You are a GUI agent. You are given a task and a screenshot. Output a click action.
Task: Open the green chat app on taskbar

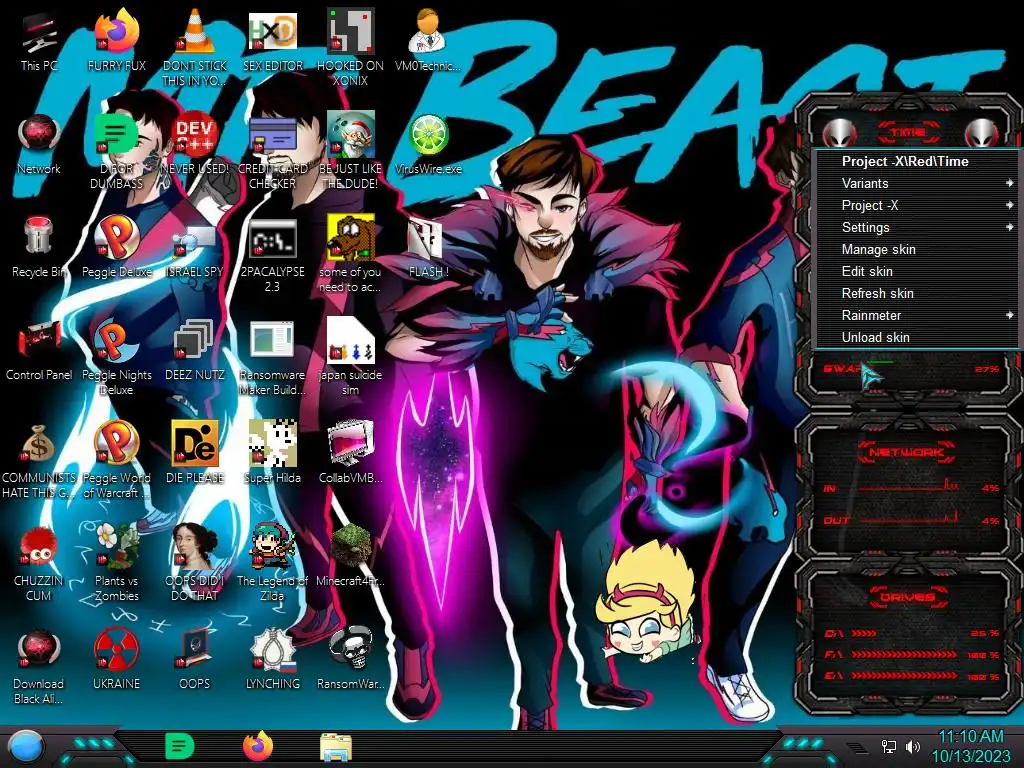[x=180, y=746]
